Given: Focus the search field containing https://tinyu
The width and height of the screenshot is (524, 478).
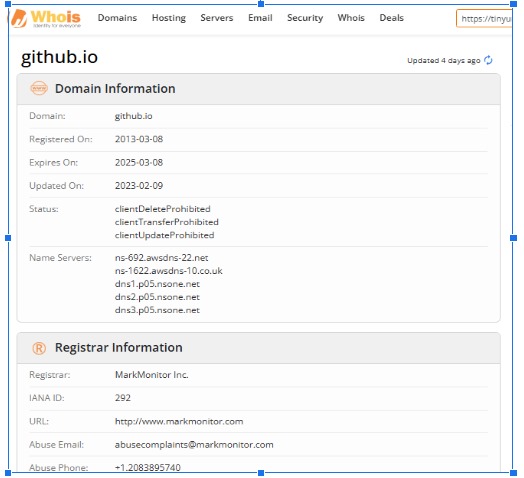Looking at the screenshot, I should point(484,19).
